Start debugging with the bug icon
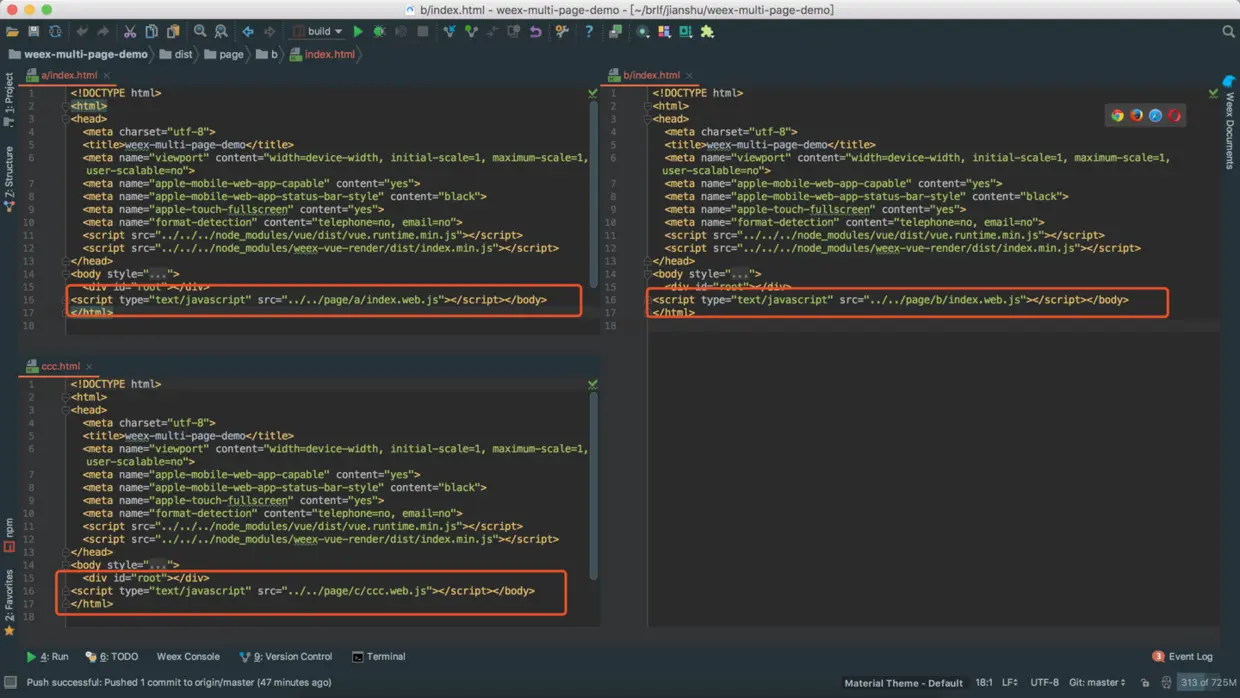The height and width of the screenshot is (698, 1240). pos(379,32)
